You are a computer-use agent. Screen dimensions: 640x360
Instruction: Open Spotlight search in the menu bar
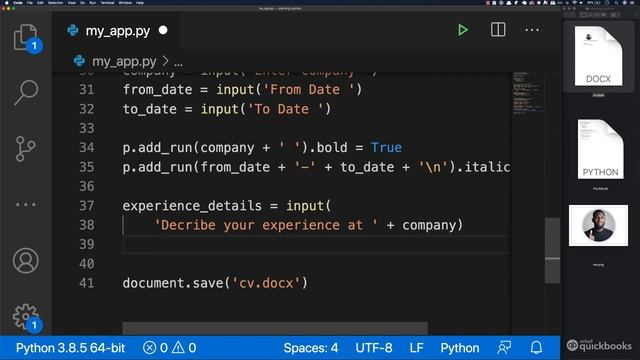616,2
